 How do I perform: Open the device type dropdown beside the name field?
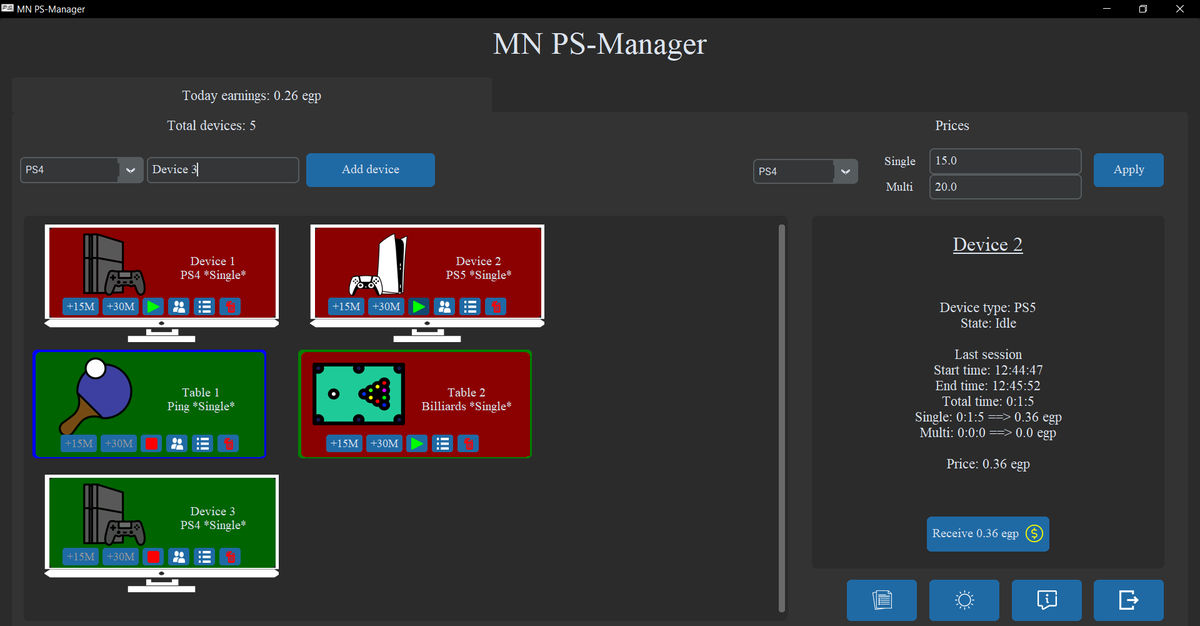point(81,170)
